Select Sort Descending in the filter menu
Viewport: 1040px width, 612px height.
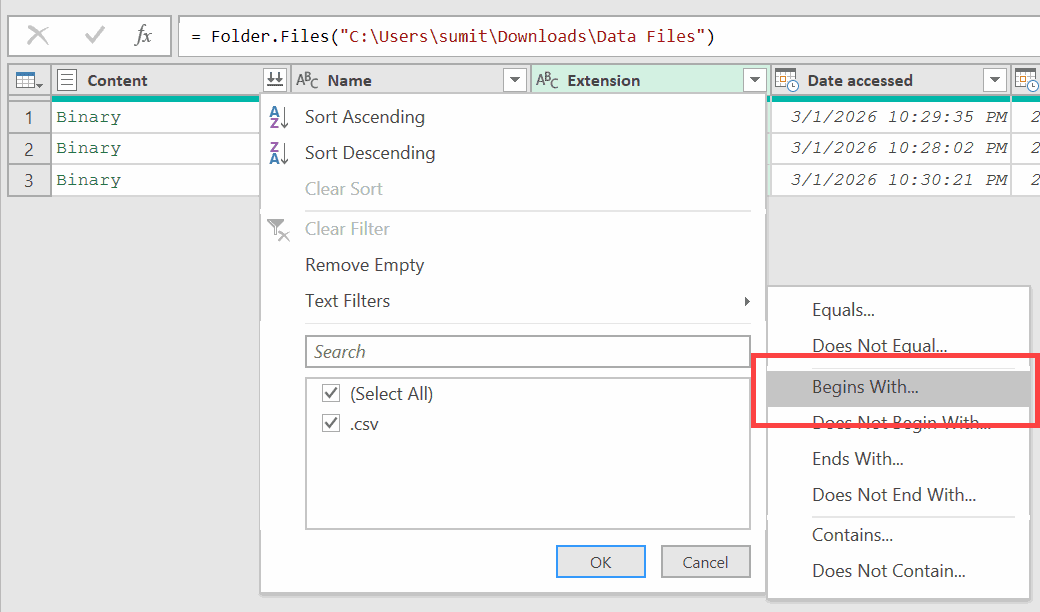point(370,152)
